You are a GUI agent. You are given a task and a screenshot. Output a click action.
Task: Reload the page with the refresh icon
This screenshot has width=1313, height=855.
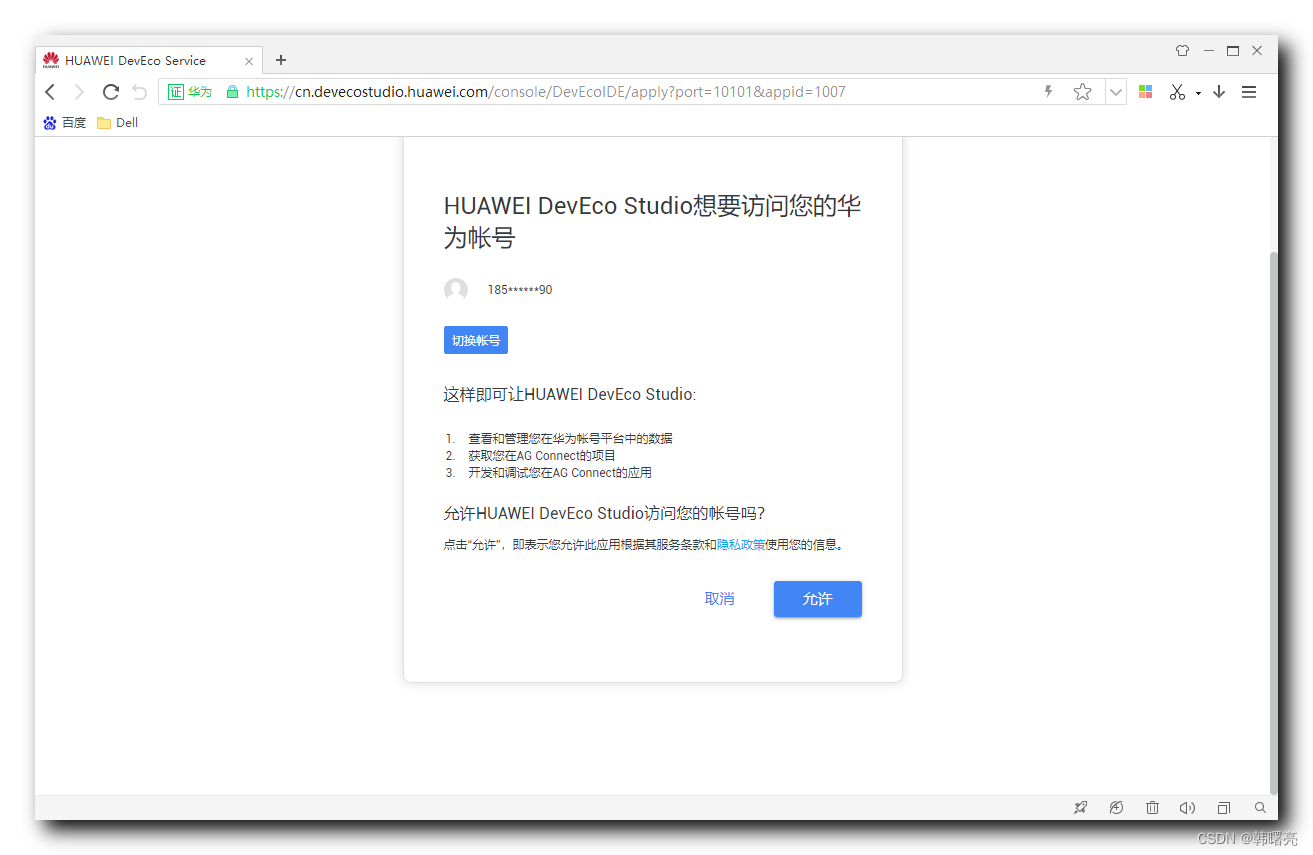pos(111,92)
